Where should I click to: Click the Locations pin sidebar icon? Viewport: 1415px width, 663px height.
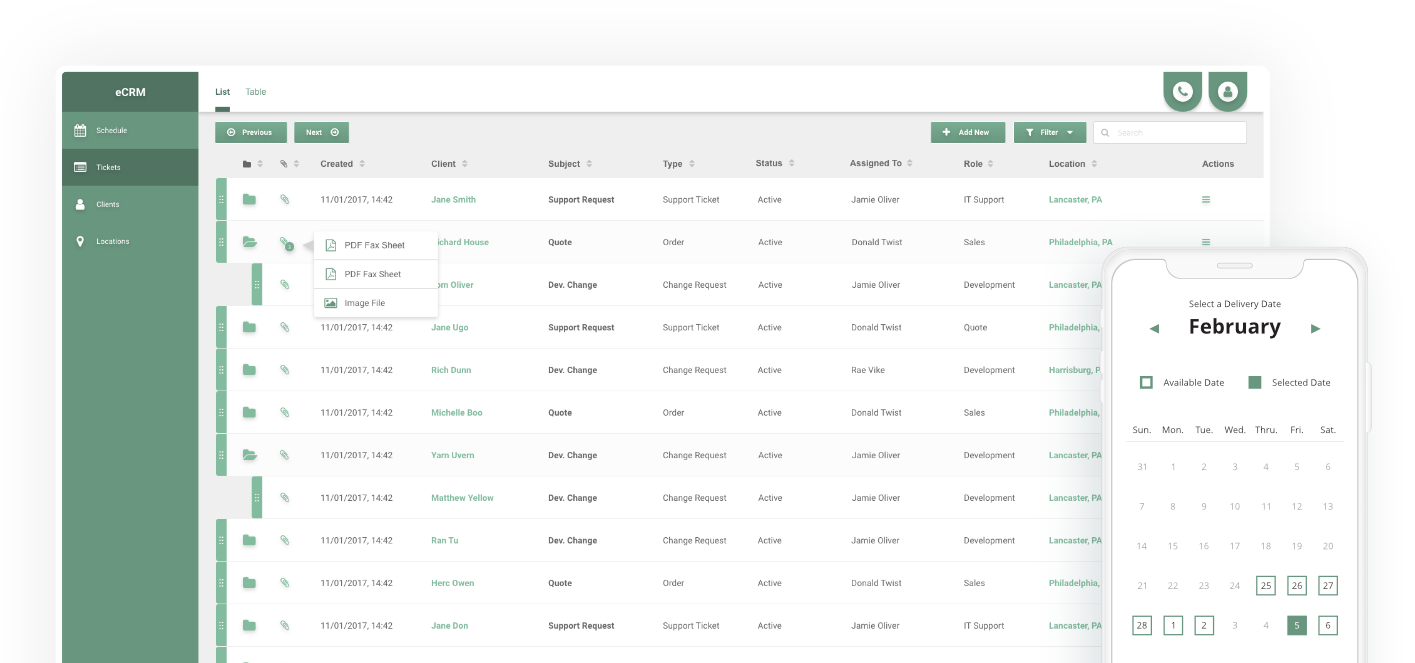[x=80, y=241]
